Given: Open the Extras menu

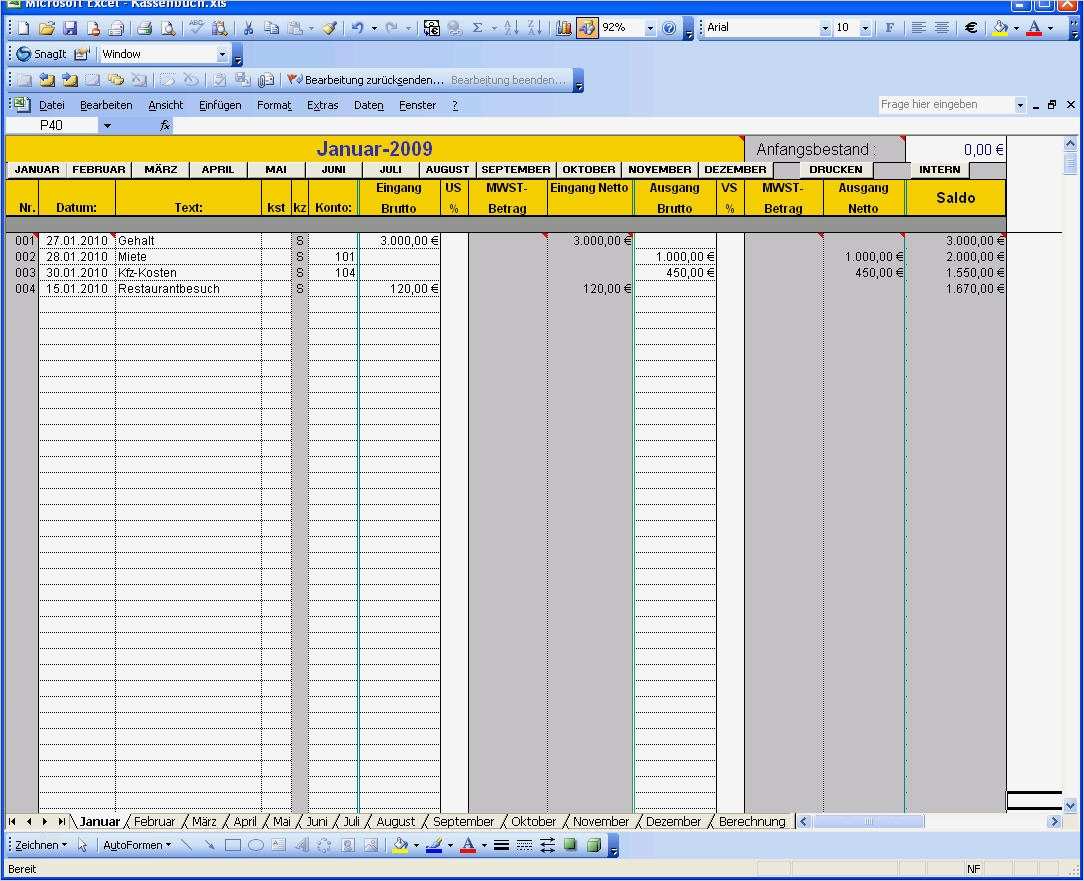Looking at the screenshot, I should 322,104.
